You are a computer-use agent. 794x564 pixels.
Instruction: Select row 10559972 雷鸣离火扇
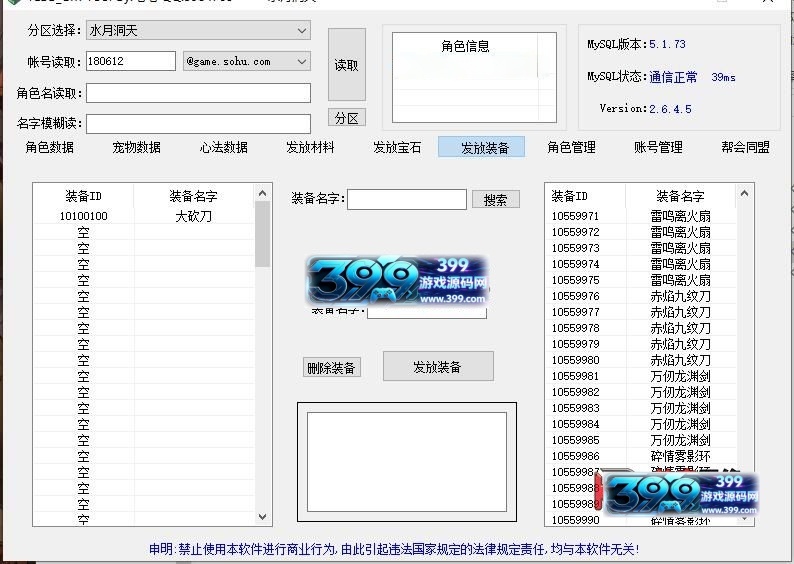(x=641, y=232)
